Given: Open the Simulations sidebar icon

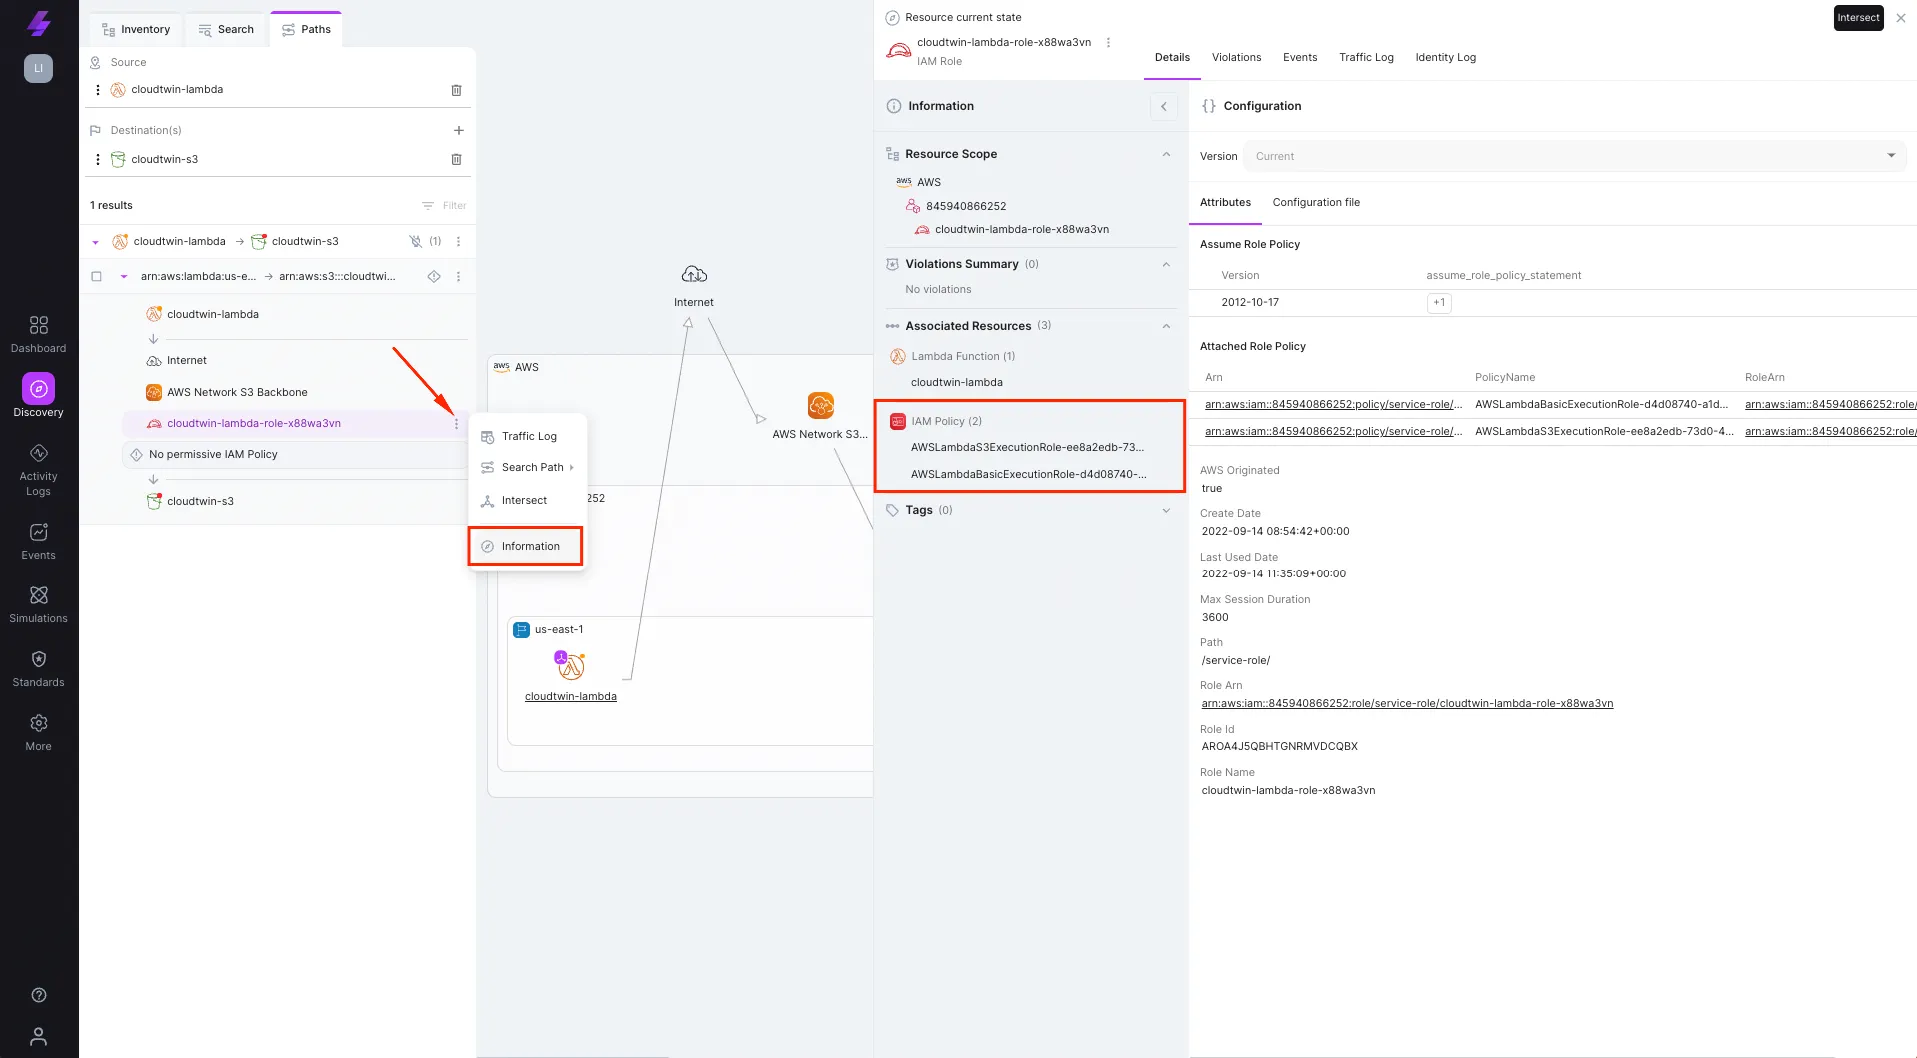Looking at the screenshot, I should click(38, 604).
